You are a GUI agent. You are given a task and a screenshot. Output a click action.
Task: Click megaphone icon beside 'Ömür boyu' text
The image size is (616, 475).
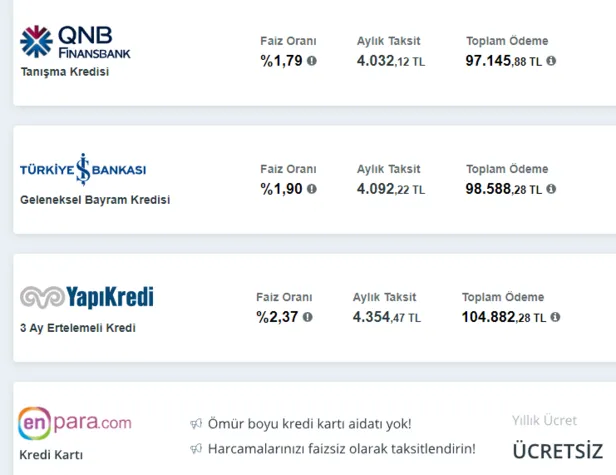pyautogui.click(x=196, y=424)
